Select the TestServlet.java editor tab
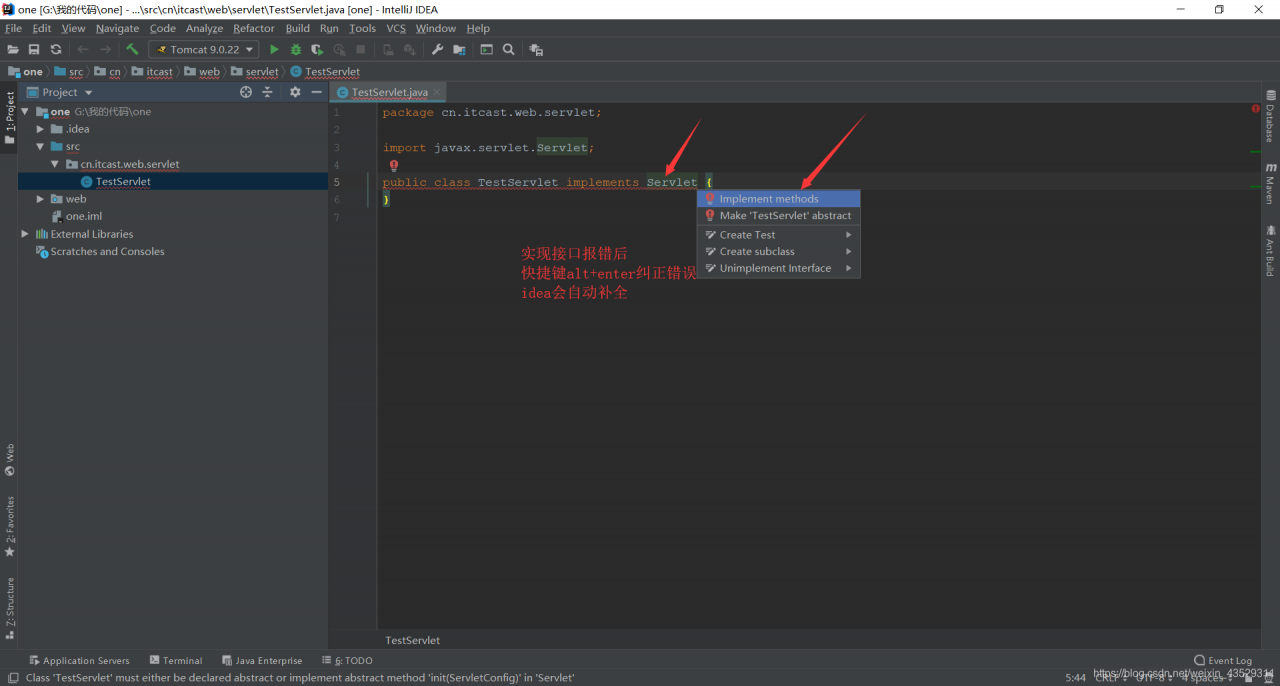This screenshot has height=686, width=1280. pos(388,92)
